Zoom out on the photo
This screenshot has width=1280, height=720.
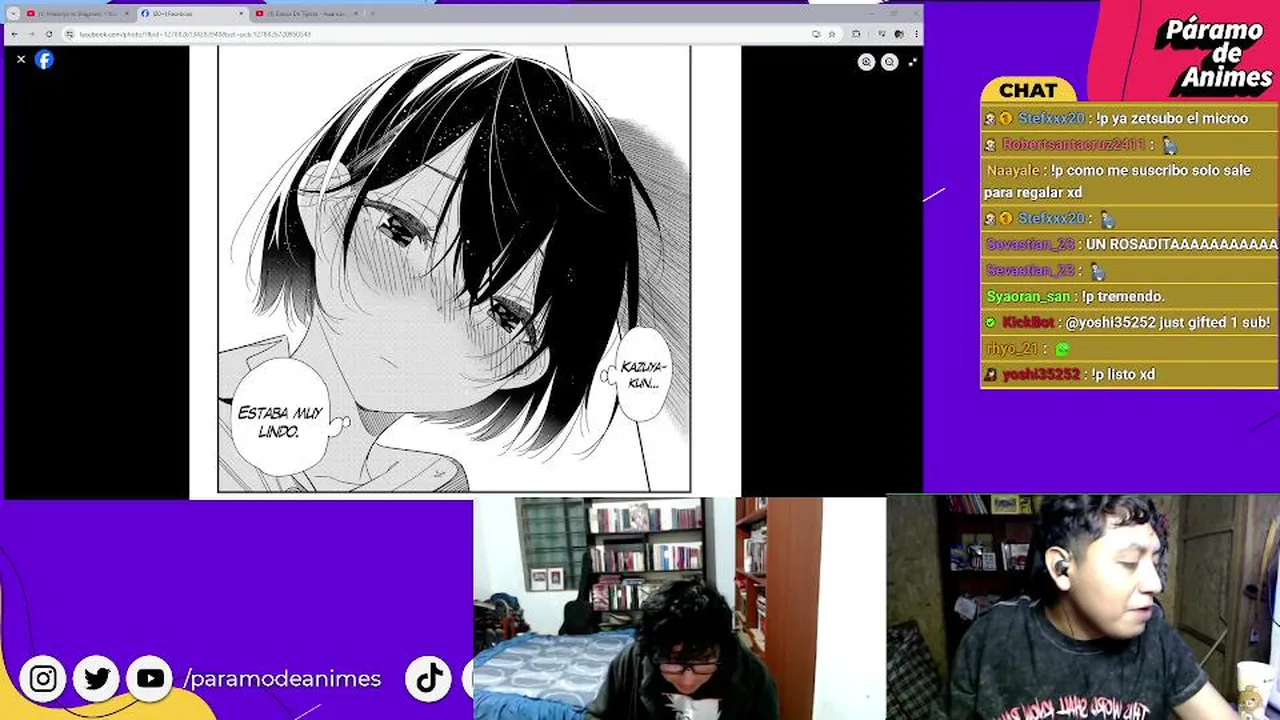point(889,62)
